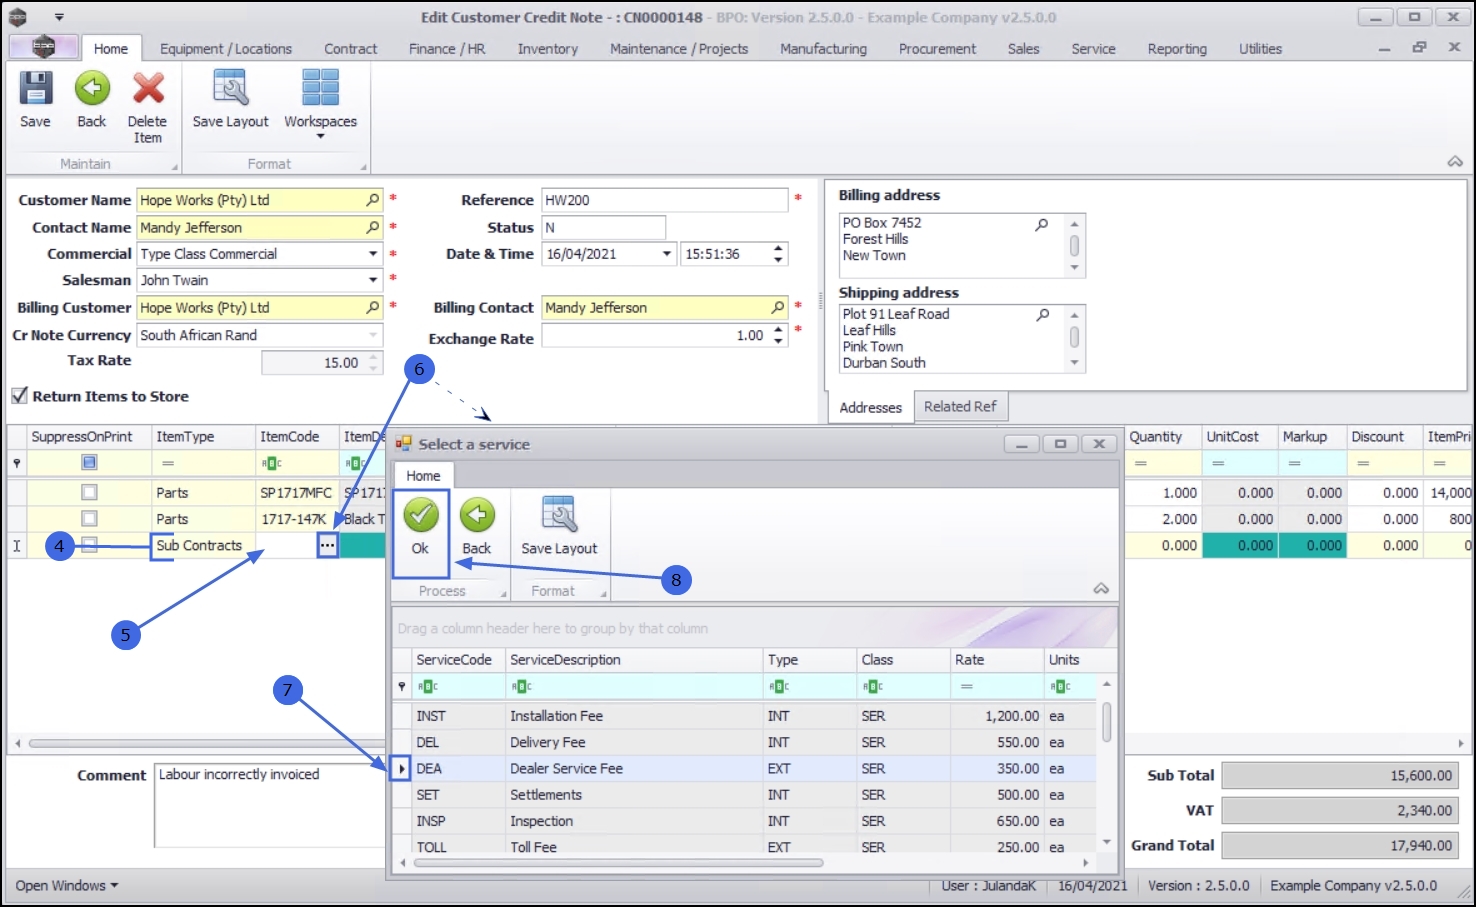Check SuppressOnPrint for 1717-147K parts row
Image resolution: width=1476 pixels, height=907 pixels.
90,519
